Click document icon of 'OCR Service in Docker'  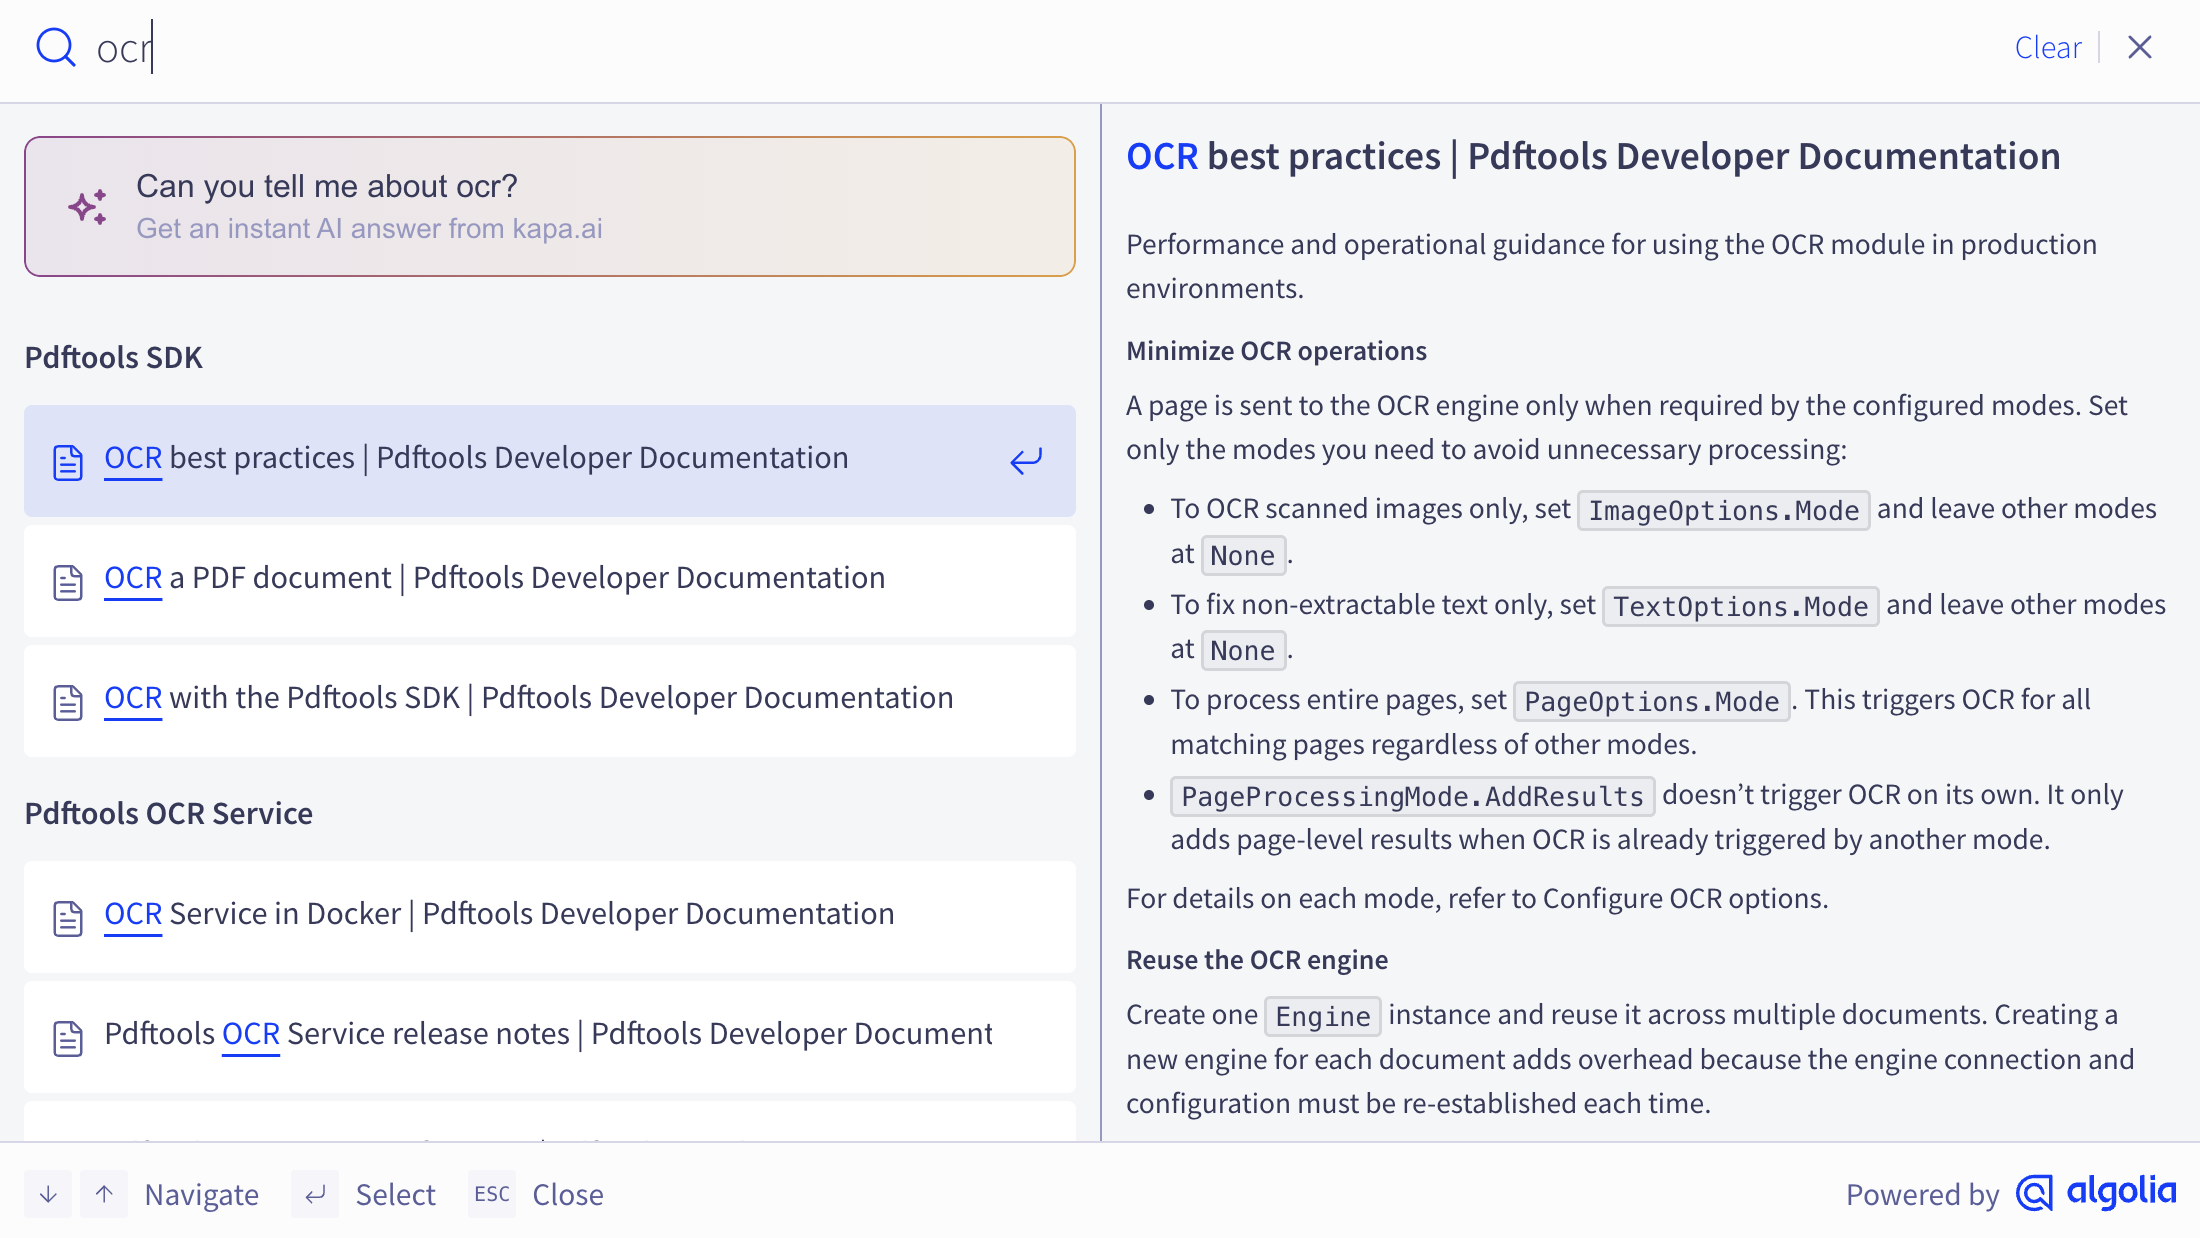click(x=68, y=918)
